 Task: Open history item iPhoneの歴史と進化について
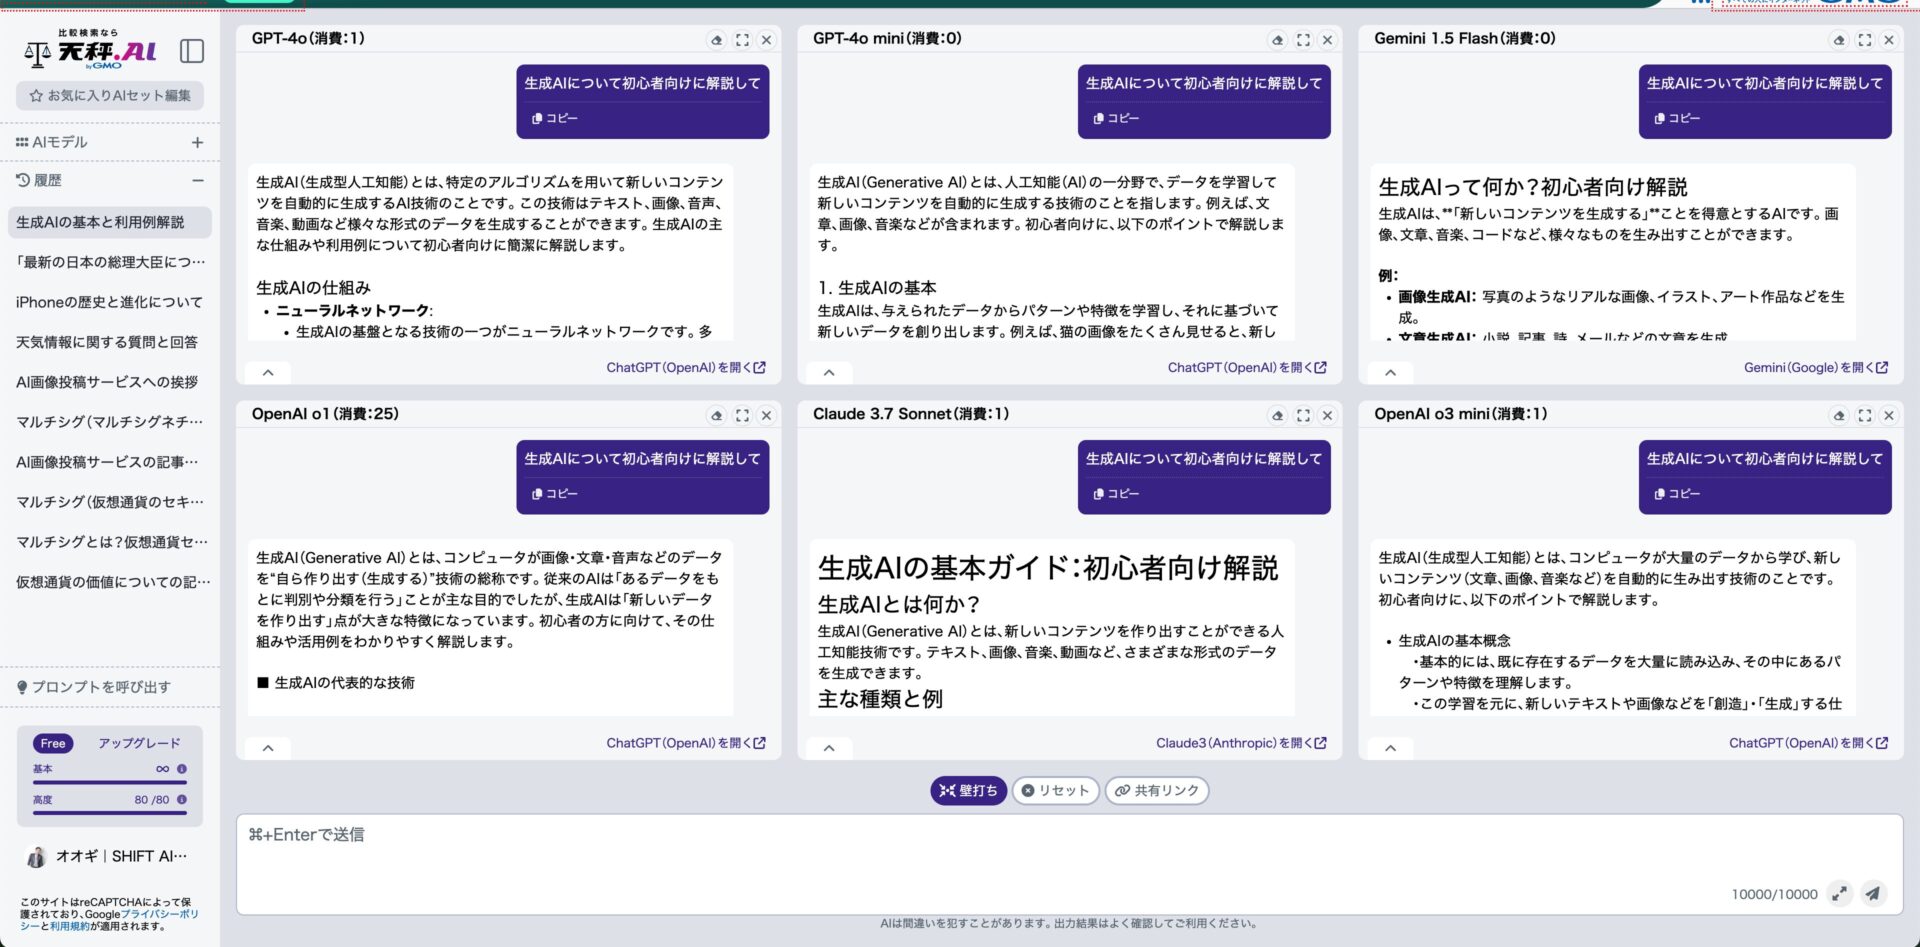(x=108, y=302)
